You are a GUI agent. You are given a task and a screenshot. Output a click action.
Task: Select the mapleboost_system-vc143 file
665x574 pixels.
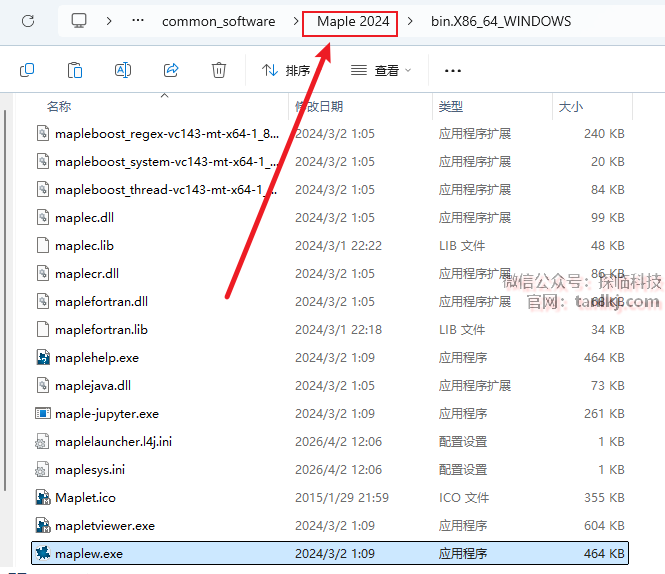coord(167,162)
